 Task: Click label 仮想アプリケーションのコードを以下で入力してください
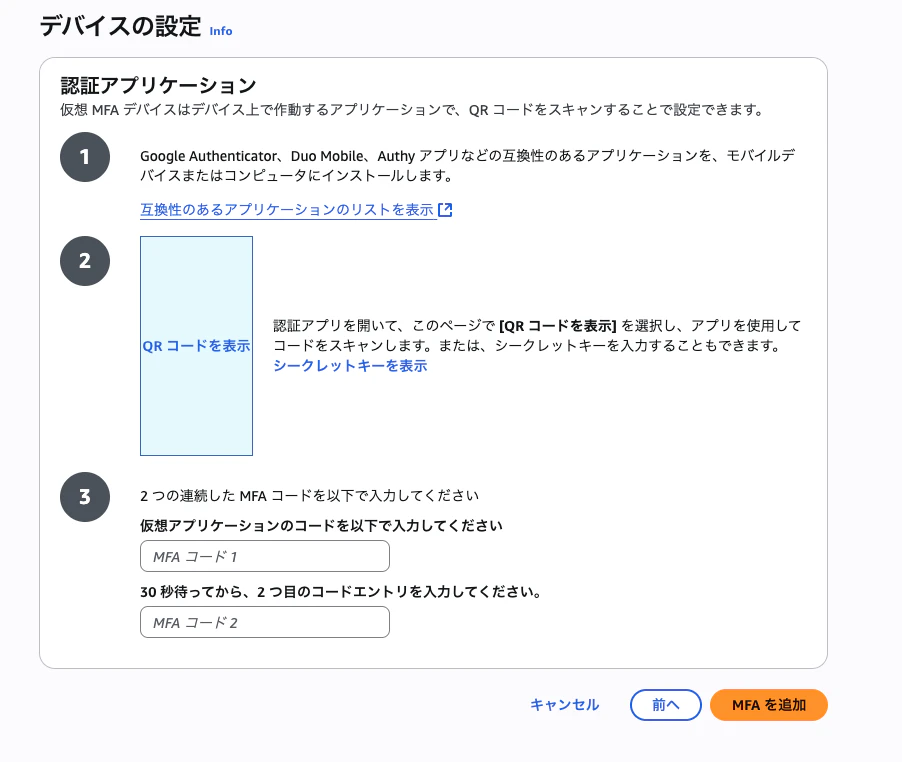[321, 526]
